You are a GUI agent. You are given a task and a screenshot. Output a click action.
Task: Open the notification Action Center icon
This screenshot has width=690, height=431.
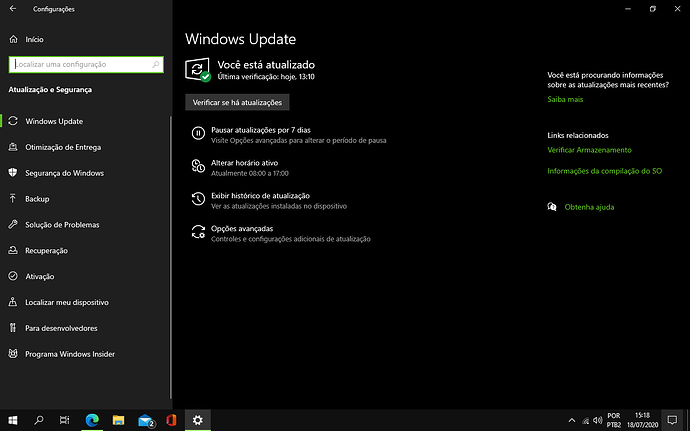(x=672, y=420)
